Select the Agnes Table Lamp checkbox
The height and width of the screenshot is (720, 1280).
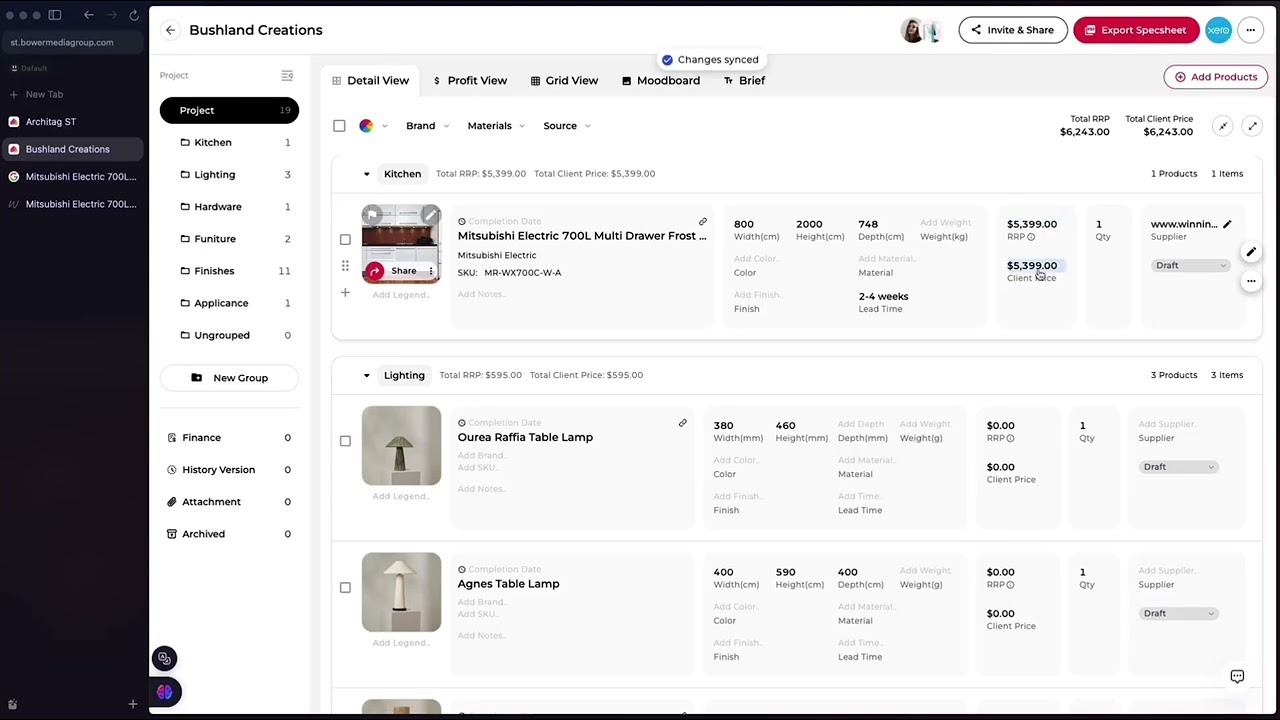345,587
